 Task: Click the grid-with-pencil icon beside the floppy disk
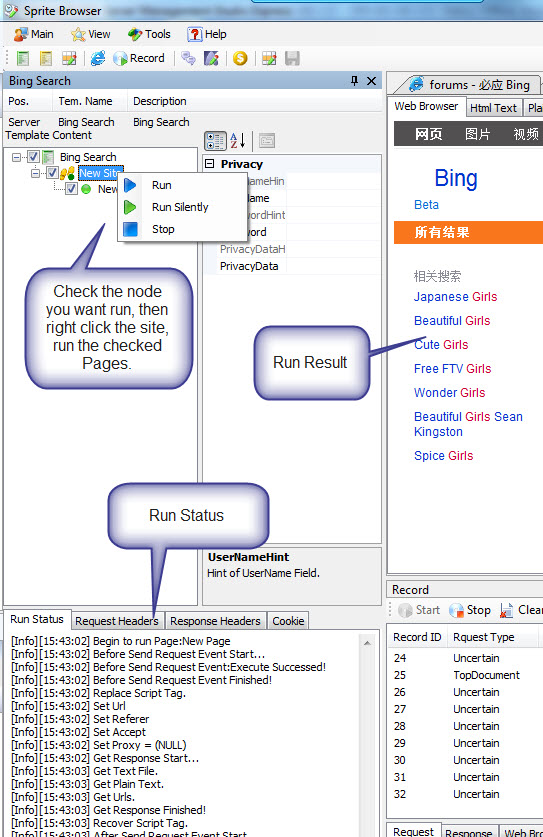[269, 58]
